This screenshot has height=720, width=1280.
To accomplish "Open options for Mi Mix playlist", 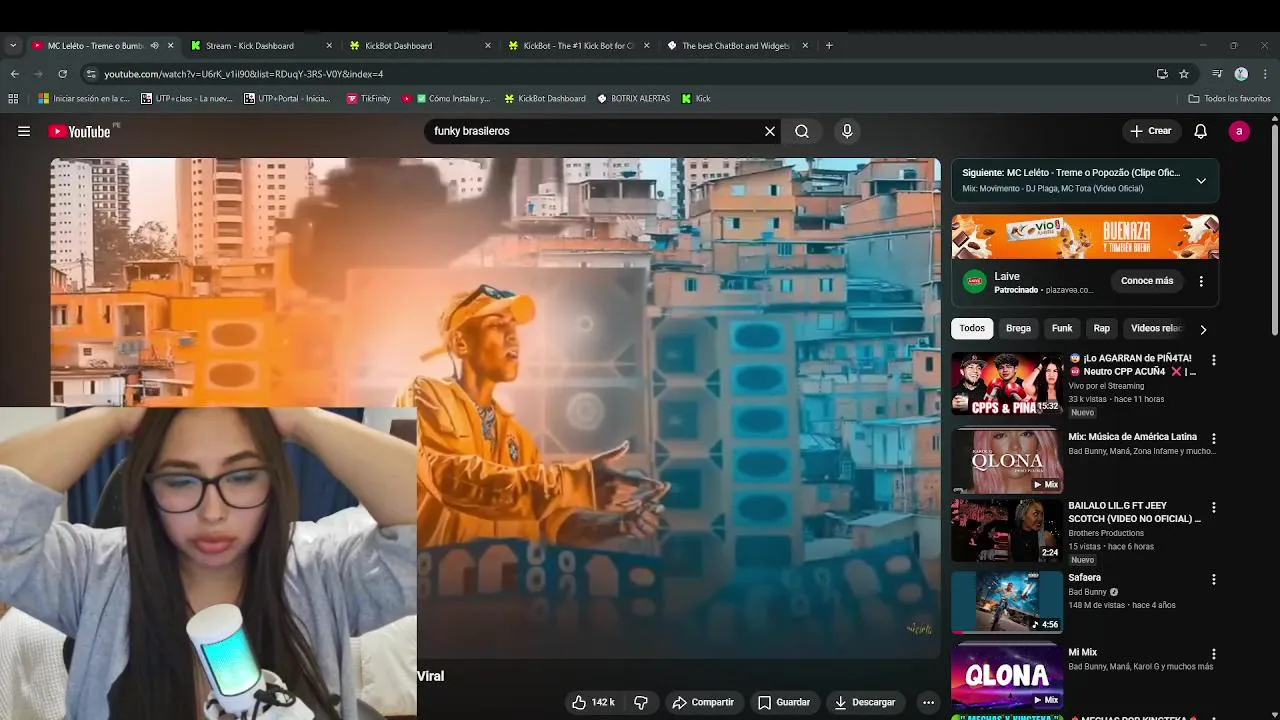I will [x=1214, y=655].
